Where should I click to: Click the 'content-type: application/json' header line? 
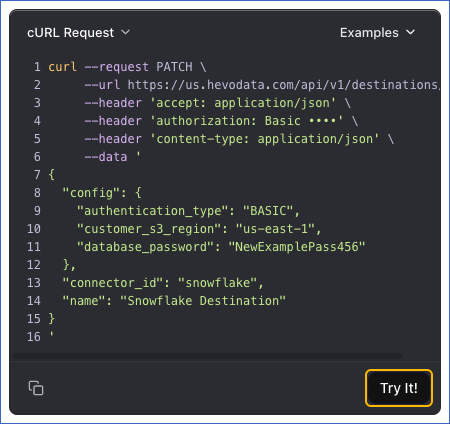[x=239, y=139]
